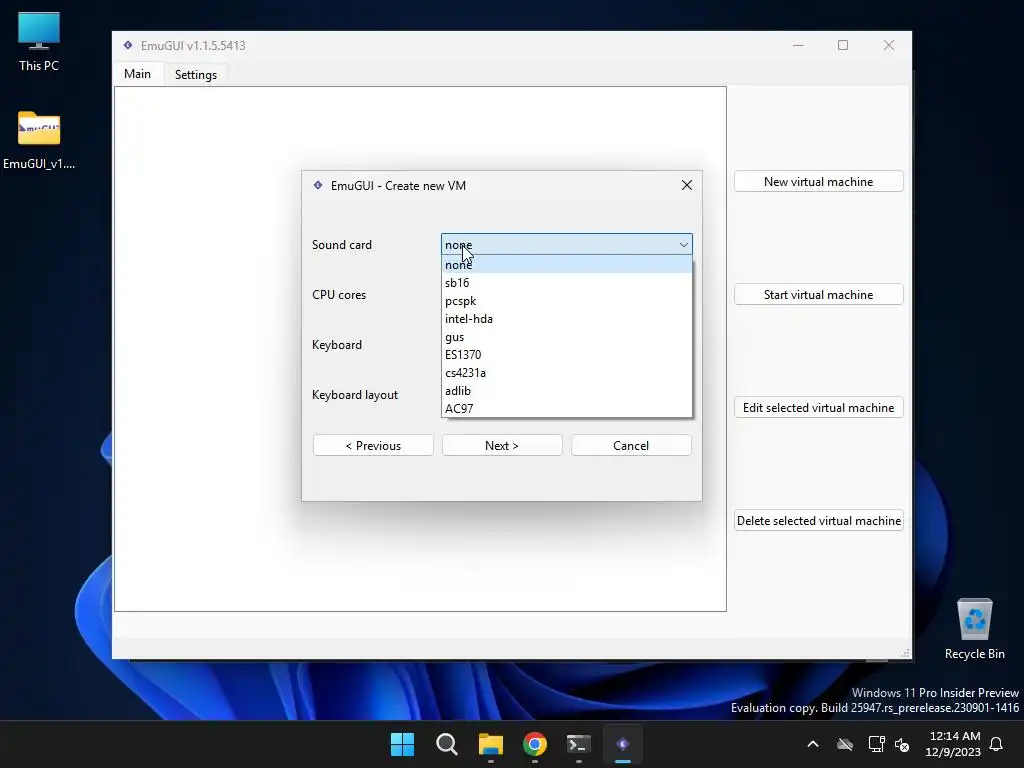Click the Keyboard label

337,345
